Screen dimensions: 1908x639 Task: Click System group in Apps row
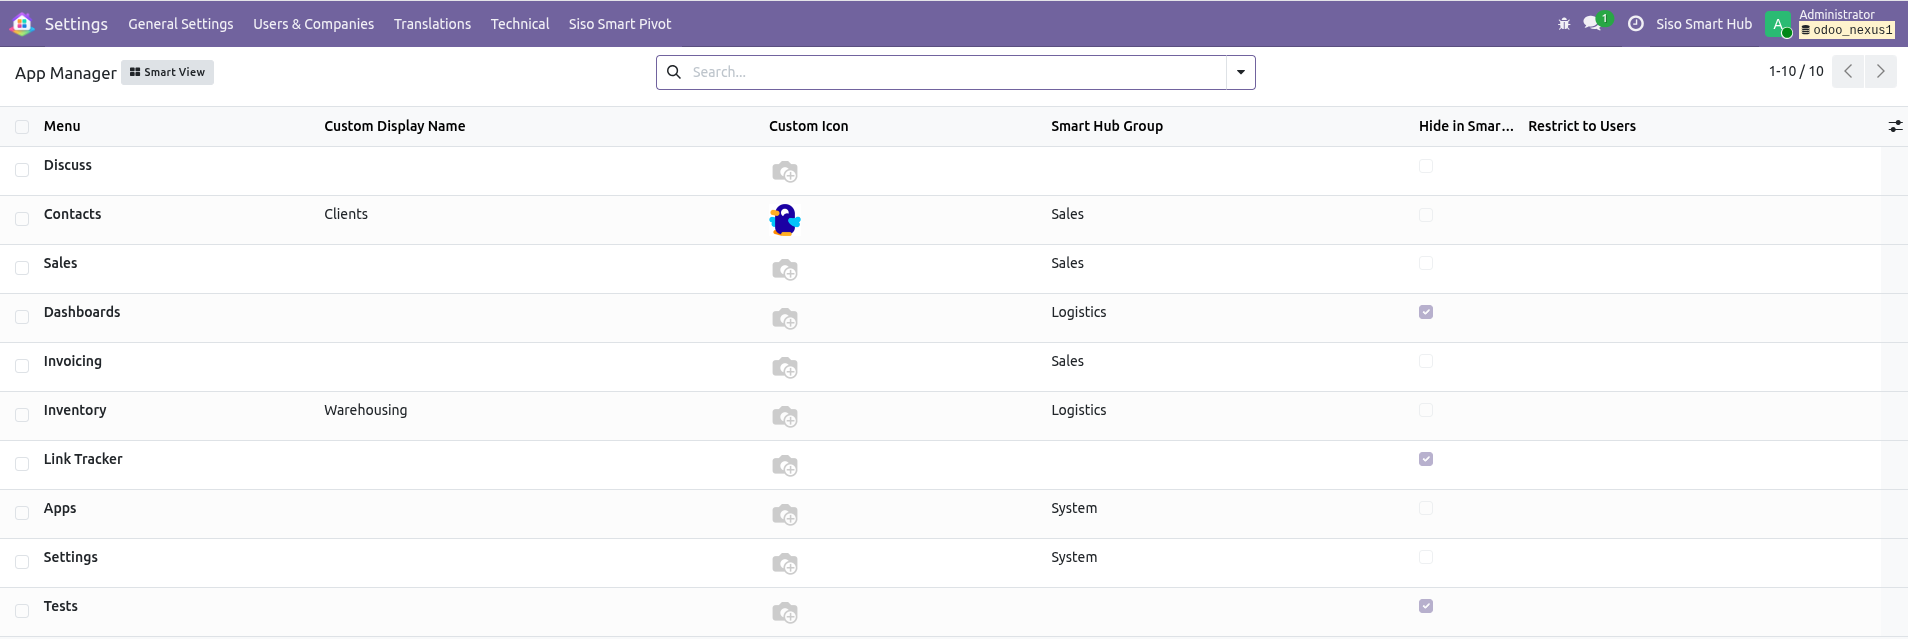(1074, 508)
